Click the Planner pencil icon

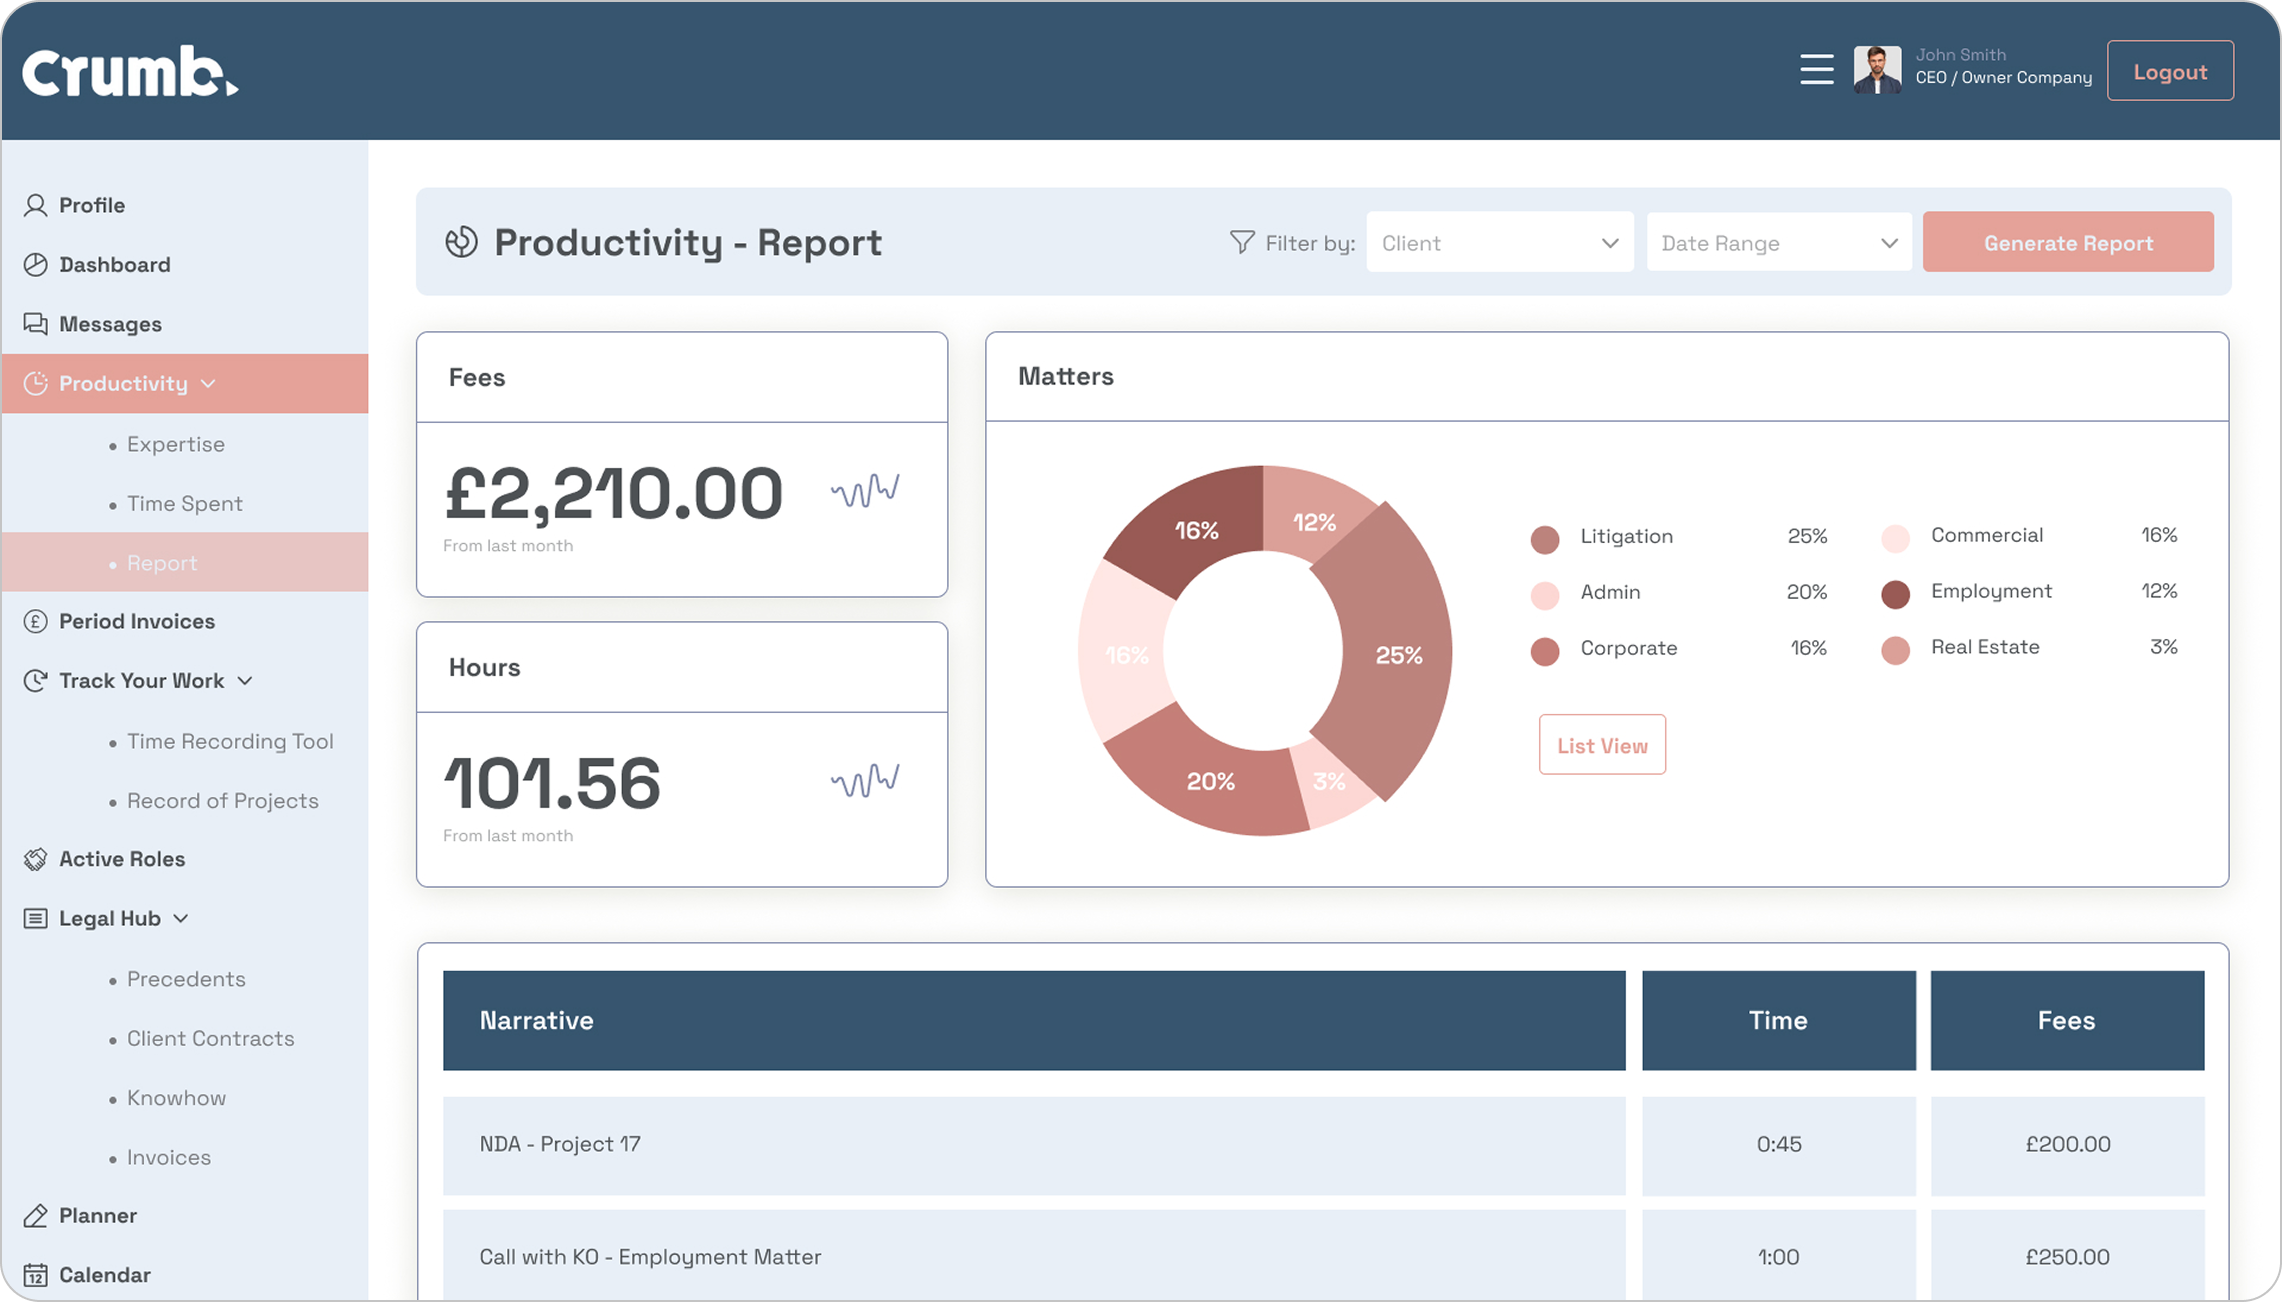coord(36,1216)
